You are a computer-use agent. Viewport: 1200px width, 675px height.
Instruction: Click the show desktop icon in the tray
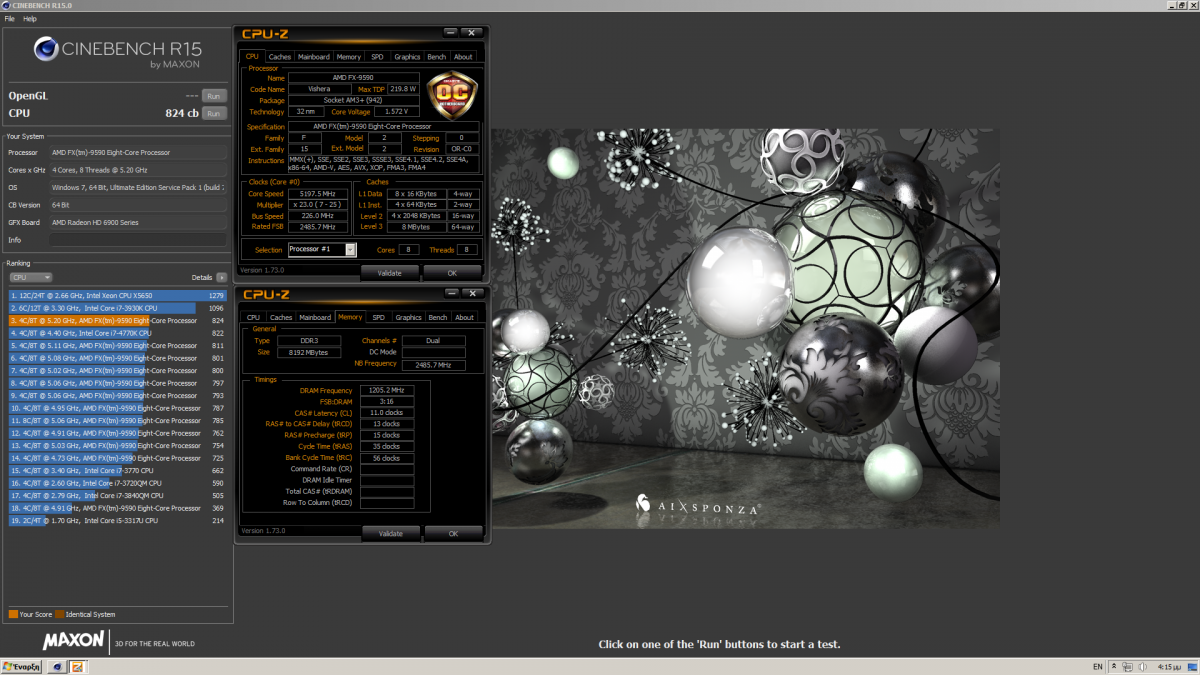point(1194,667)
